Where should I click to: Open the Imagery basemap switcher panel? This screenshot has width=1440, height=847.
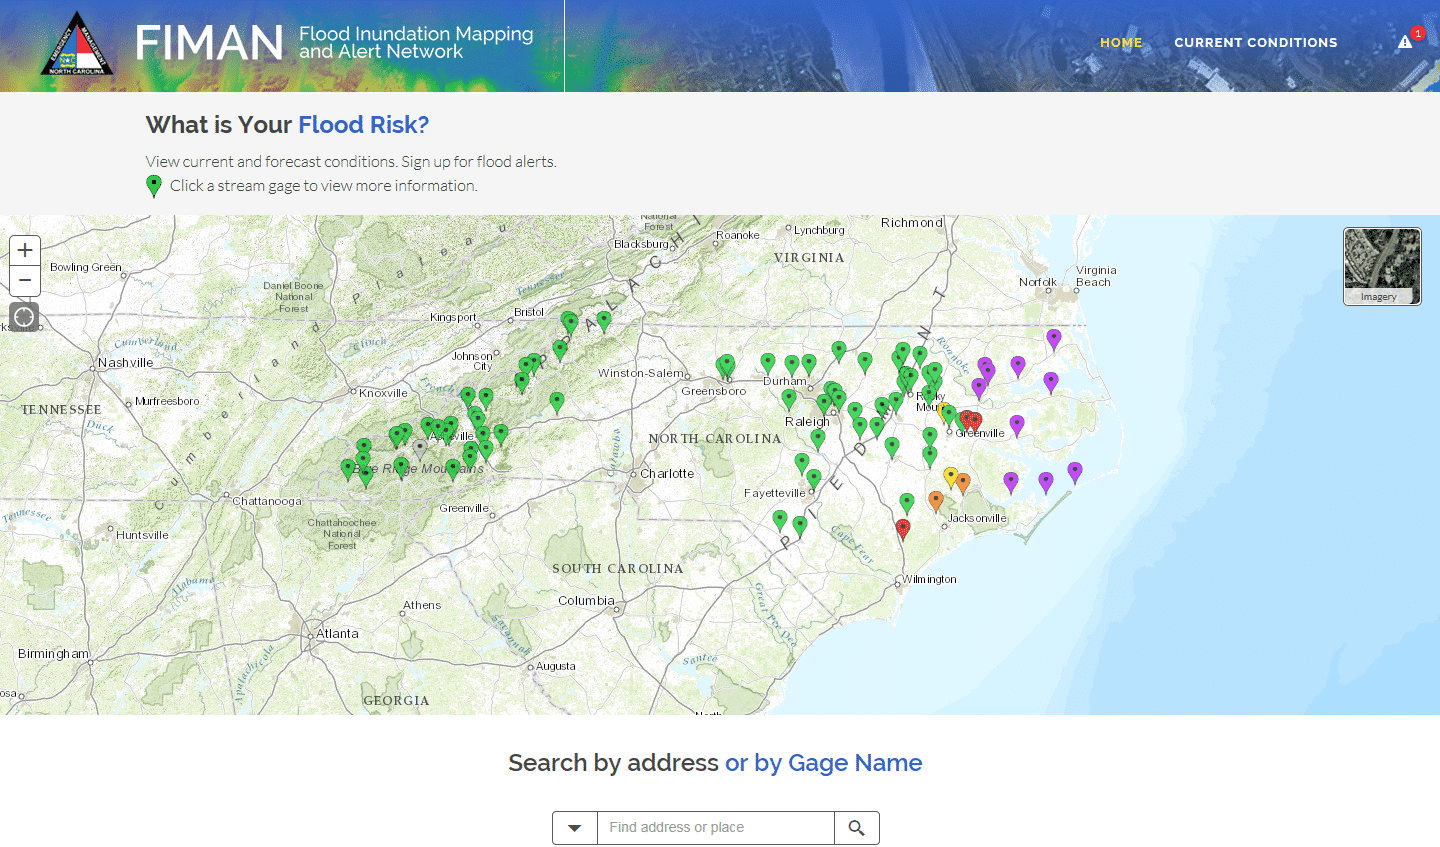tap(1381, 266)
